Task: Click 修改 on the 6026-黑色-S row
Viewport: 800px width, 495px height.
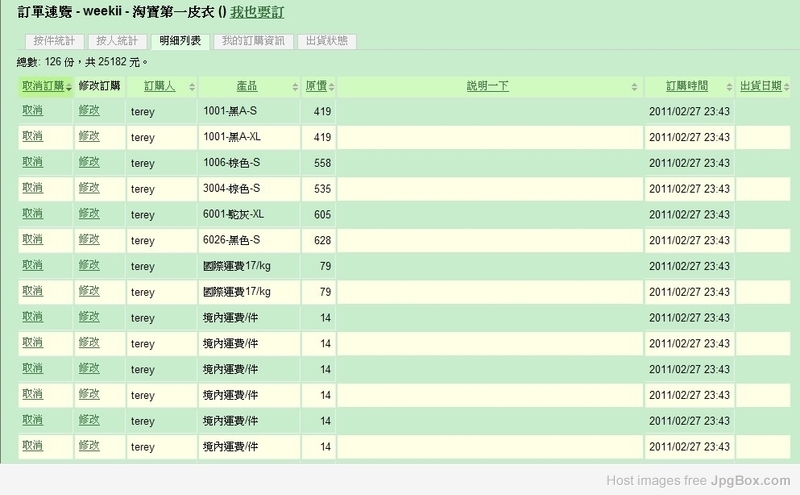Action: (x=89, y=240)
